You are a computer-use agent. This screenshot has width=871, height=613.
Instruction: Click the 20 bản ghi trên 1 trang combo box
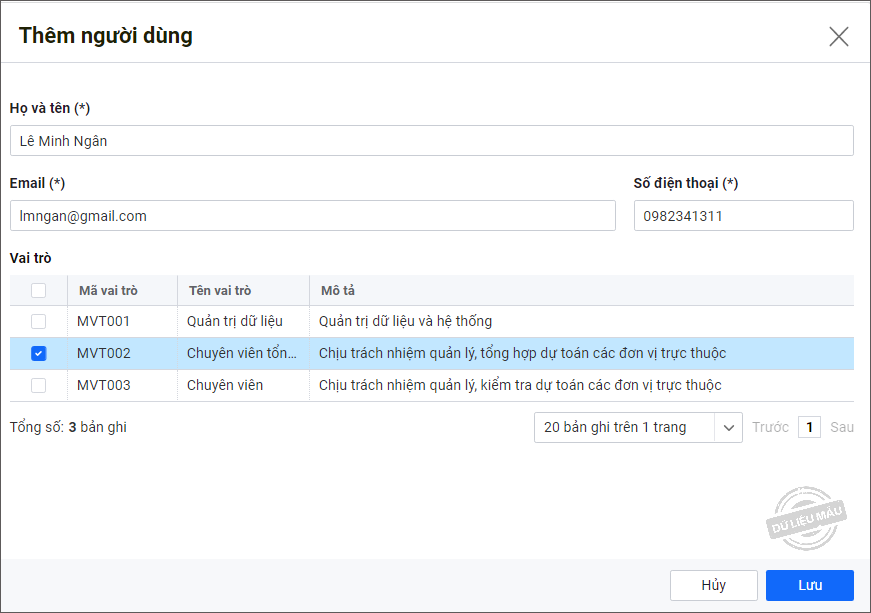tap(624, 428)
